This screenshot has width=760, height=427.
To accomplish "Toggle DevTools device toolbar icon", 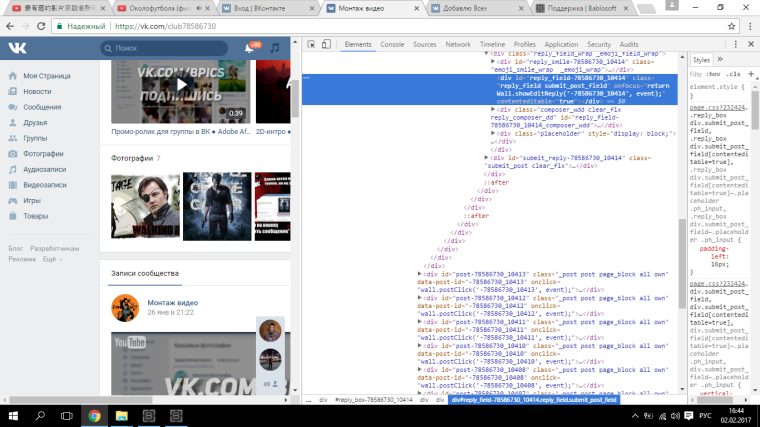I will pos(327,45).
